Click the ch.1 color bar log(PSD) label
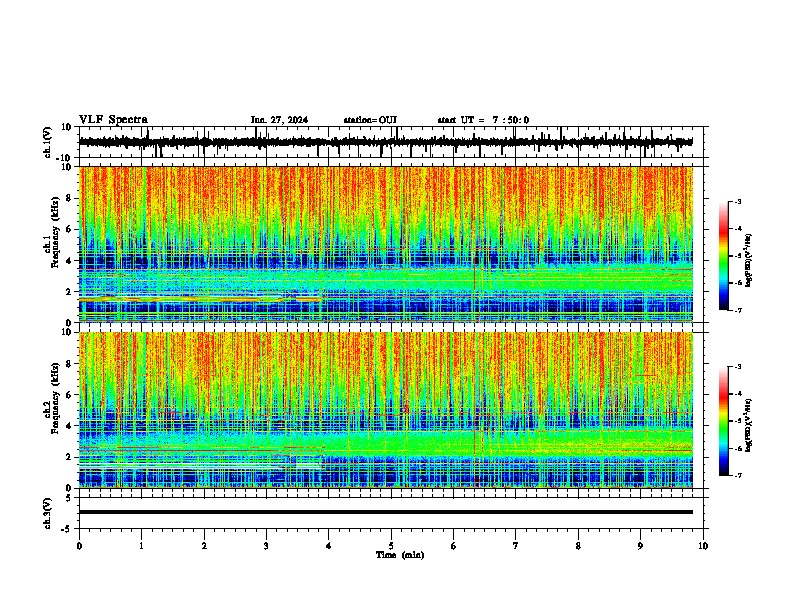 [x=749, y=261]
